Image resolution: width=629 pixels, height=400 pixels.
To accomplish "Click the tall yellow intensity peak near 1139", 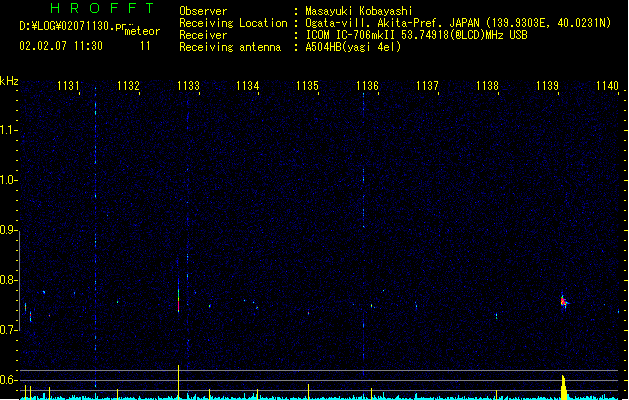I will (564, 387).
